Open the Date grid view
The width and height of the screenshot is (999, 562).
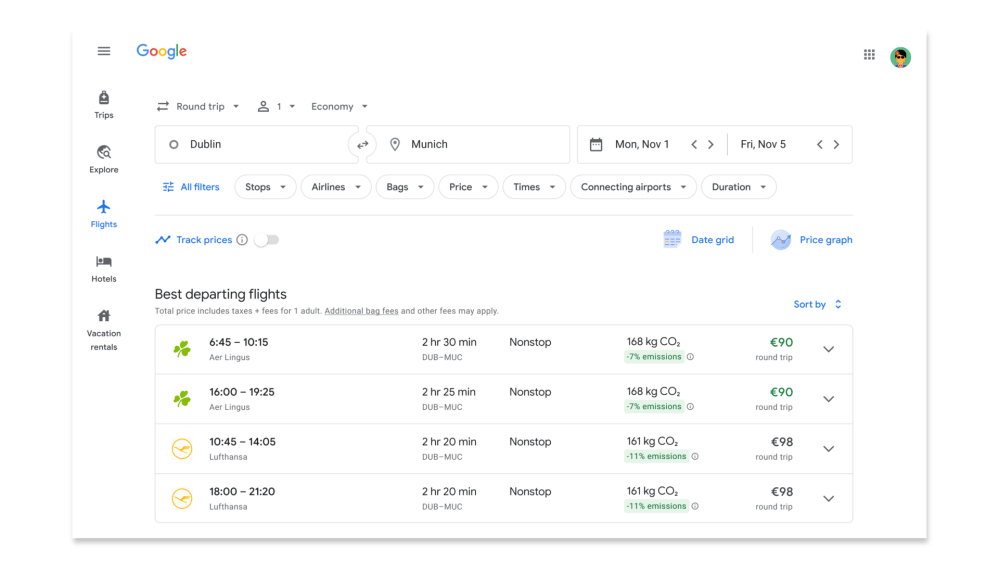pyautogui.click(x=699, y=240)
